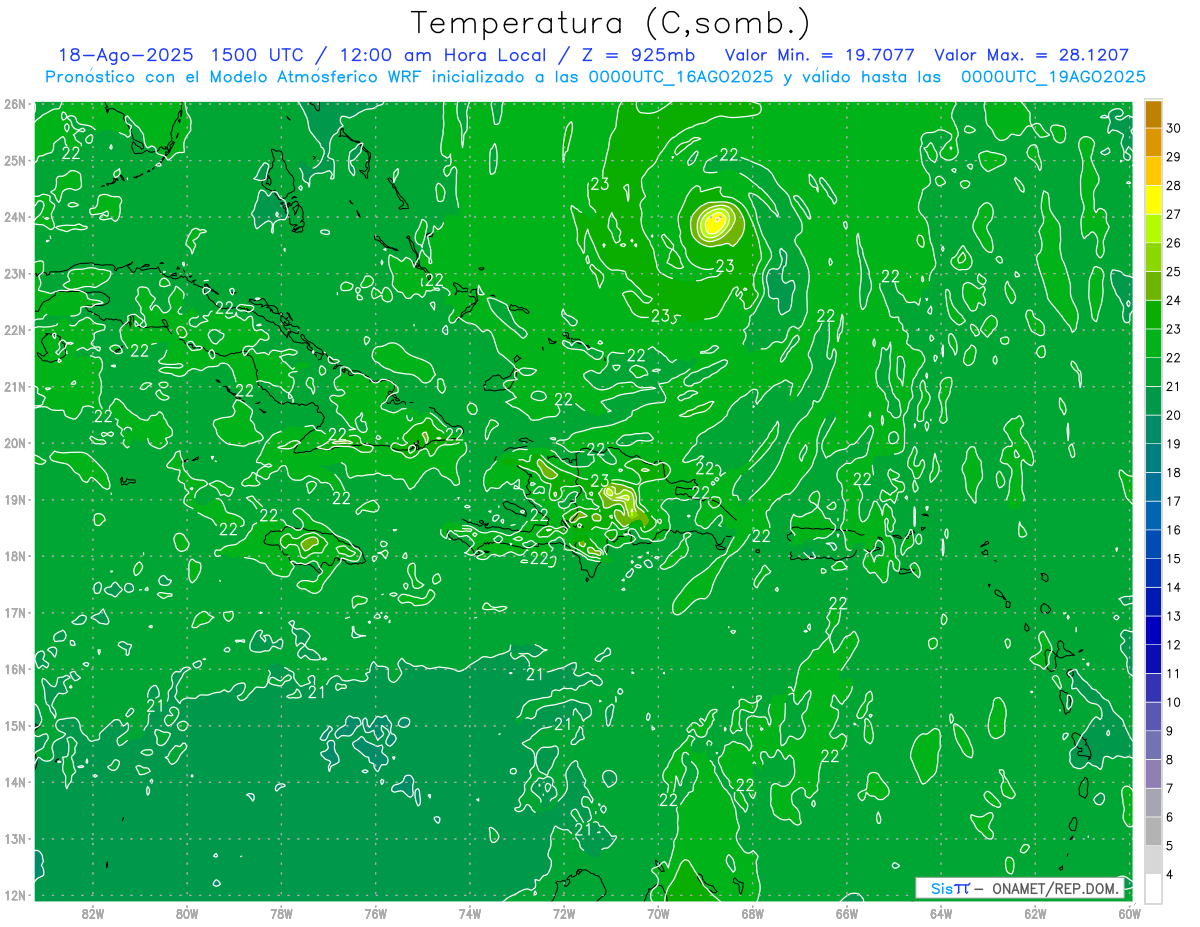Click the '74W' longitude axis label
Screen dimensions: 1200x927
(x=470, y=913)
